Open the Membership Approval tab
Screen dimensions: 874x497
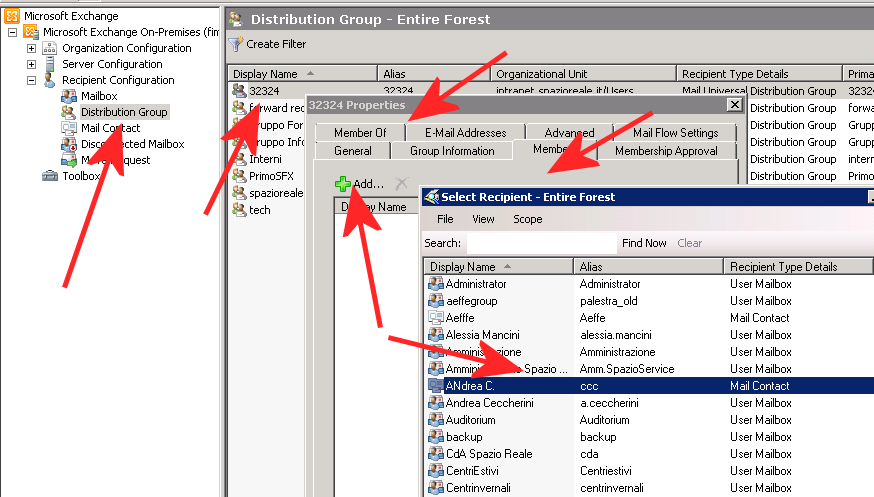coord(666,151)
